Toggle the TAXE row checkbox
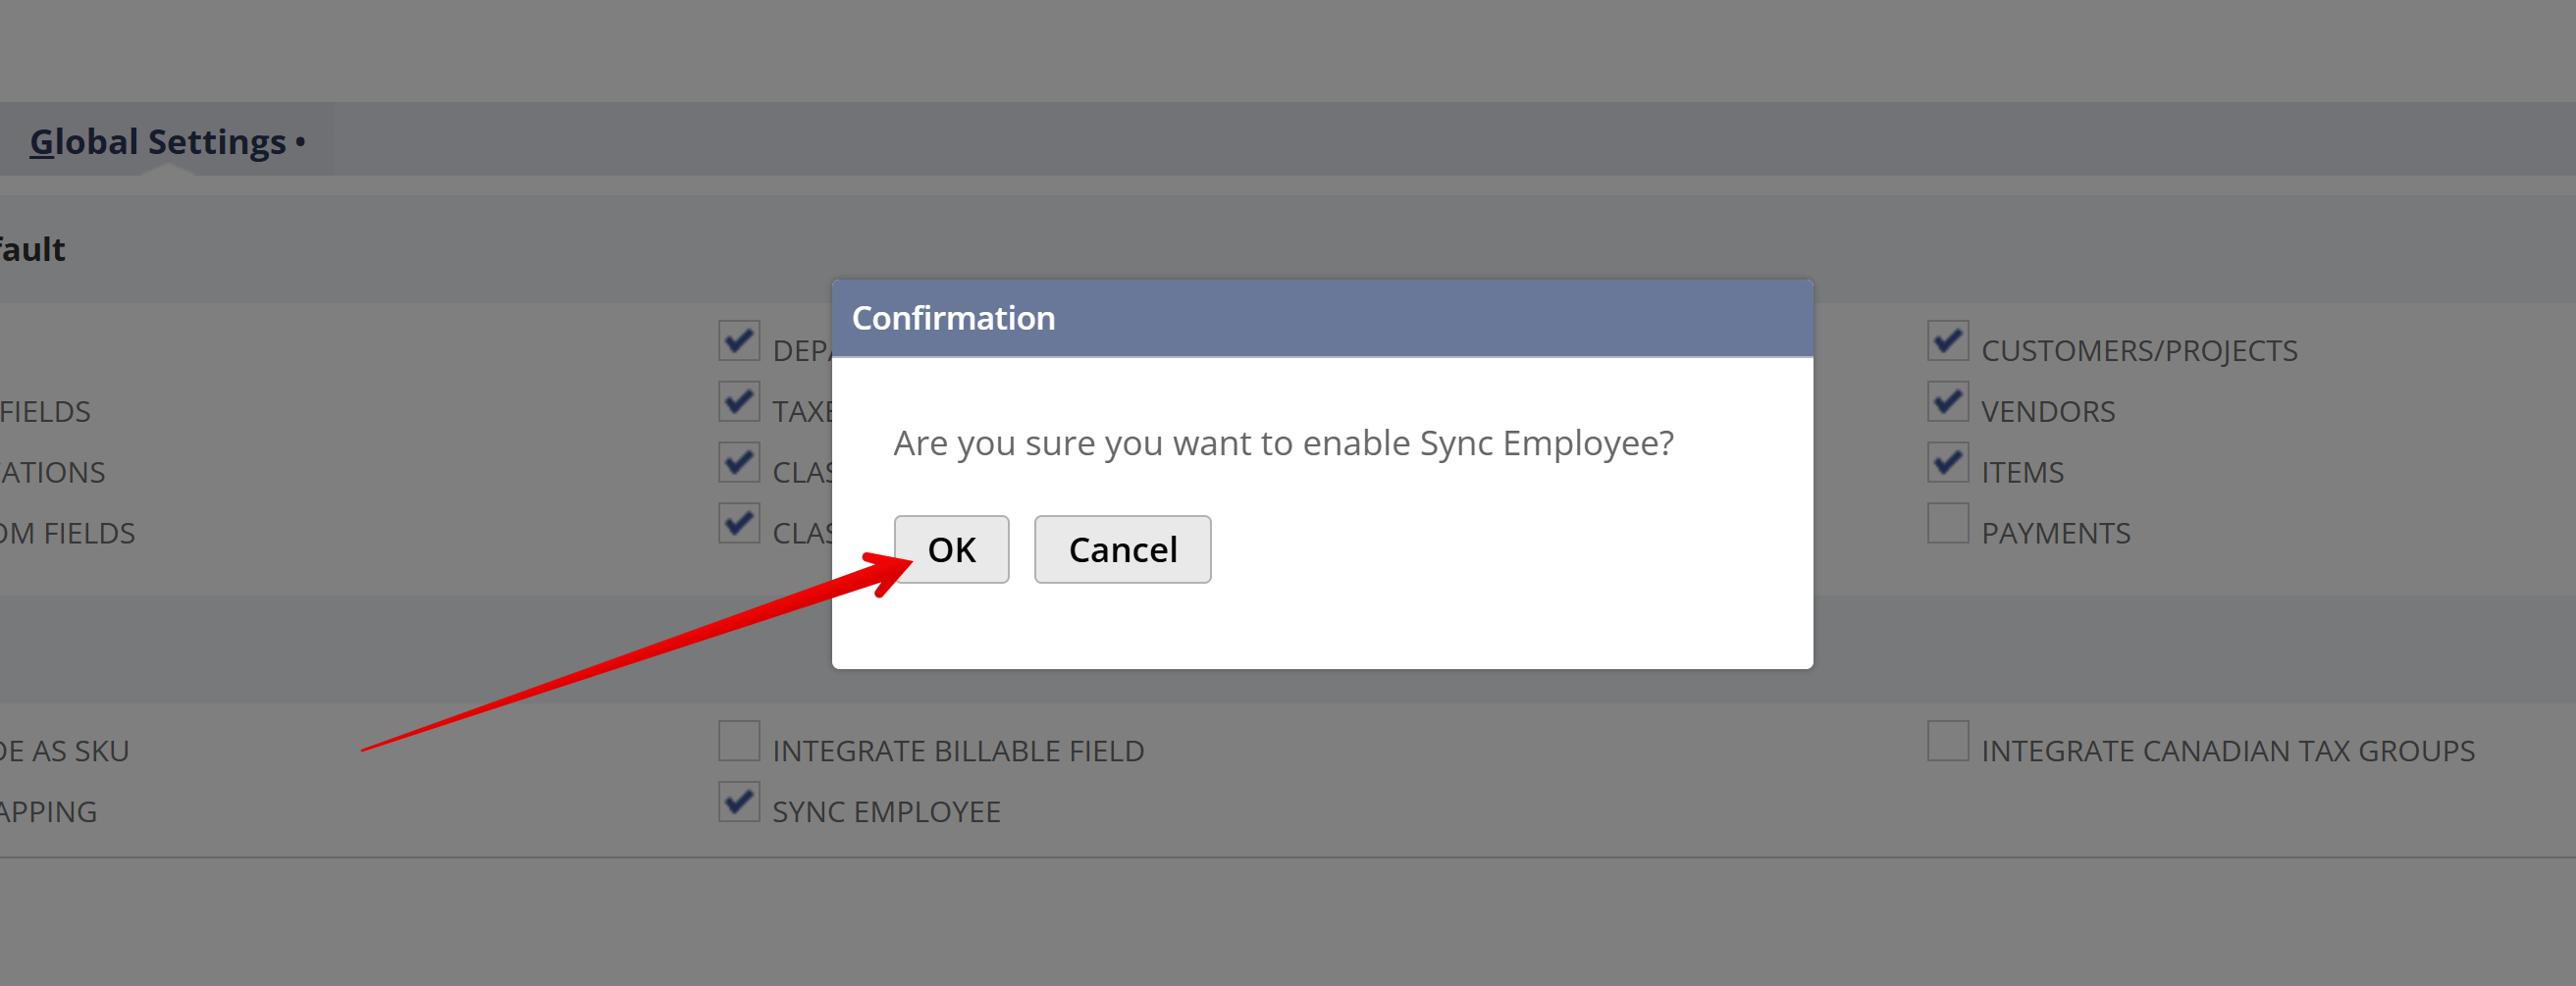The height and width of the screenshot is (986, 2576). click(738, 402)
